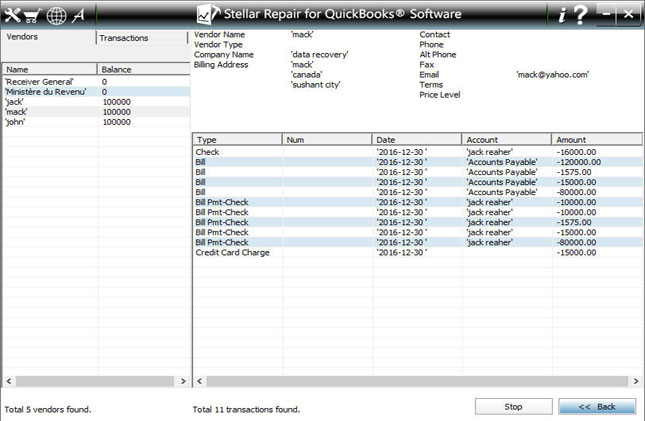
Task: Select the Credit Card Charge row
Action: pos(417,252)
